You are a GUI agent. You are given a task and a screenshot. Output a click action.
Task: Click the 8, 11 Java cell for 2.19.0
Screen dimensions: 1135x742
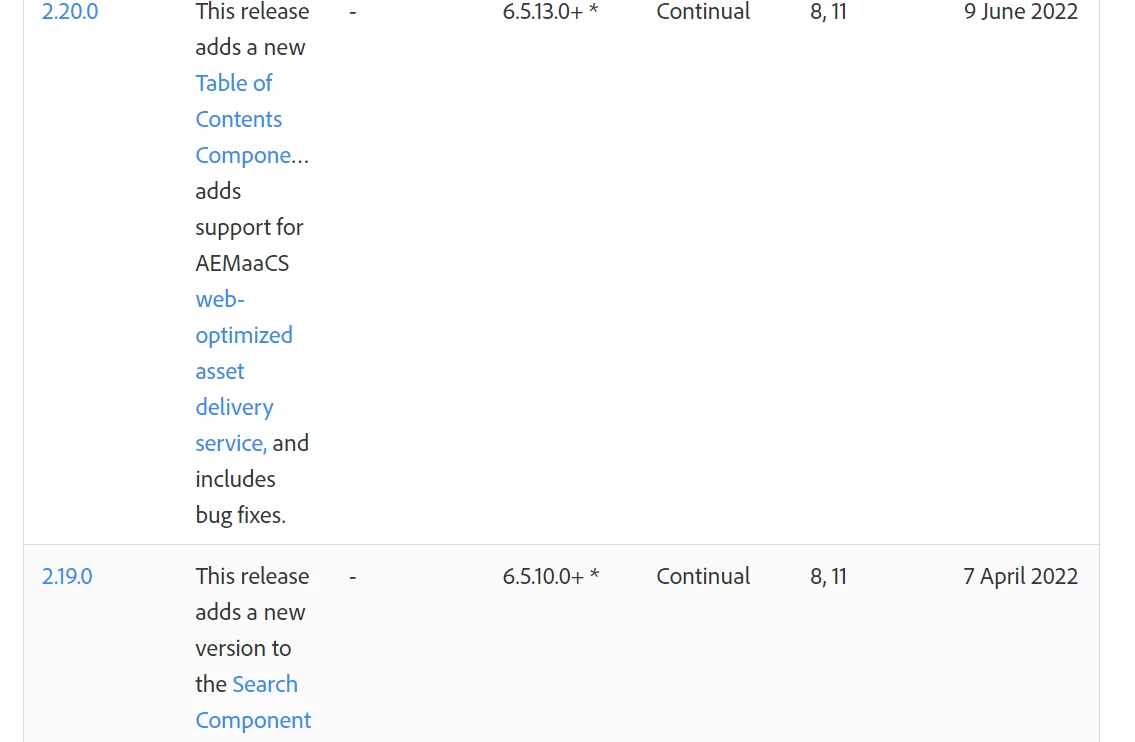click(828, 576)
